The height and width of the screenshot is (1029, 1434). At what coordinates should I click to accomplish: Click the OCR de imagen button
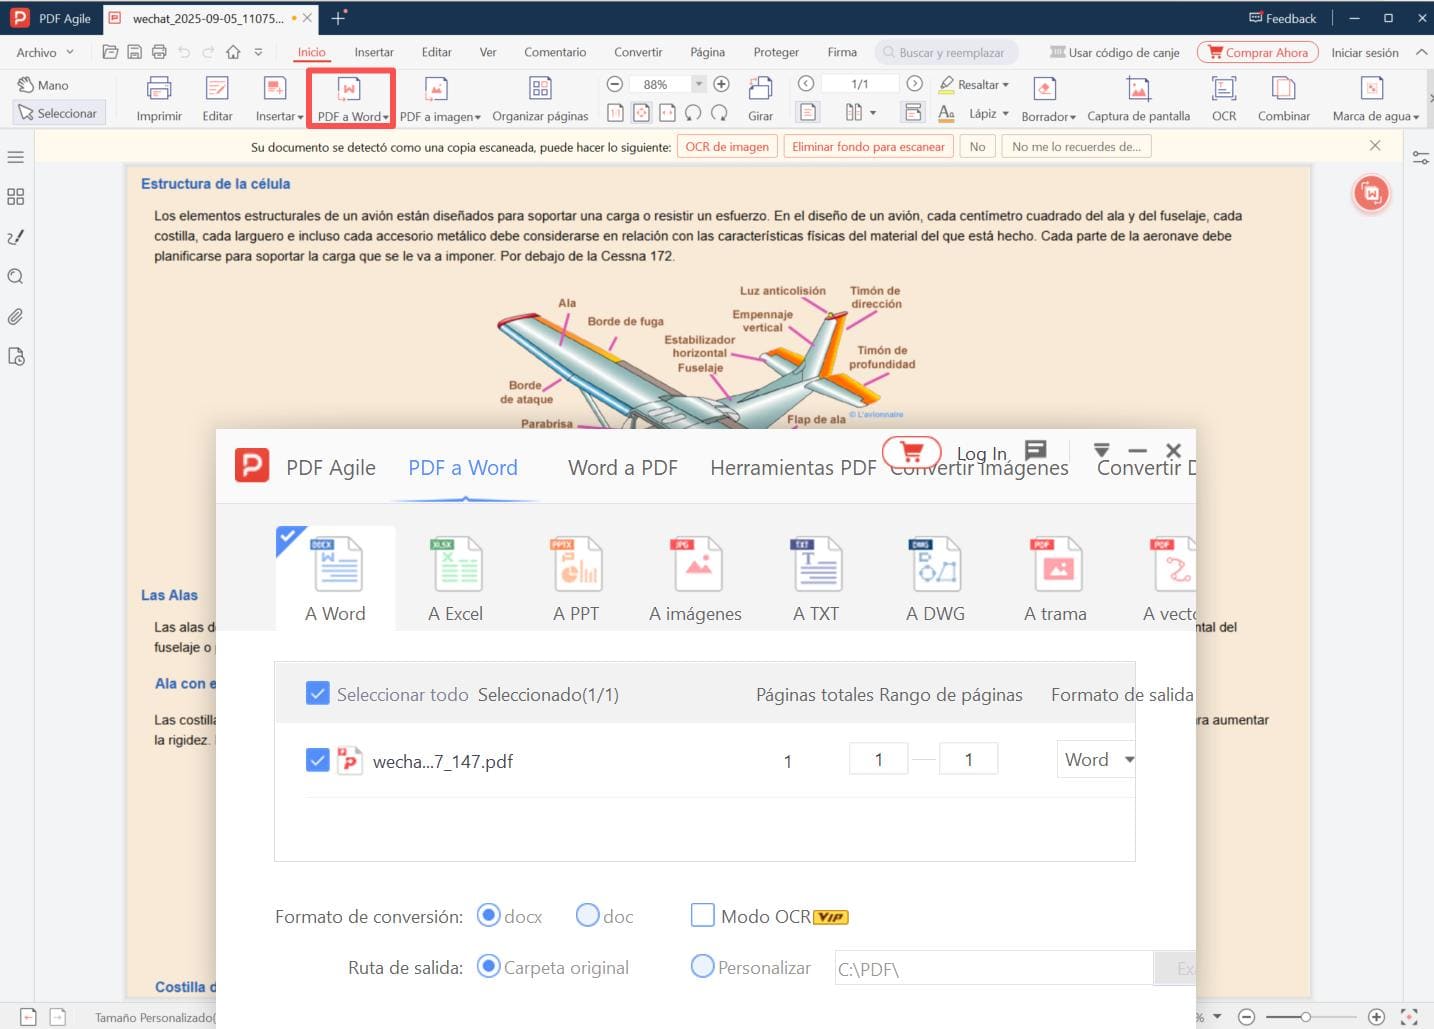pos(727,147)
